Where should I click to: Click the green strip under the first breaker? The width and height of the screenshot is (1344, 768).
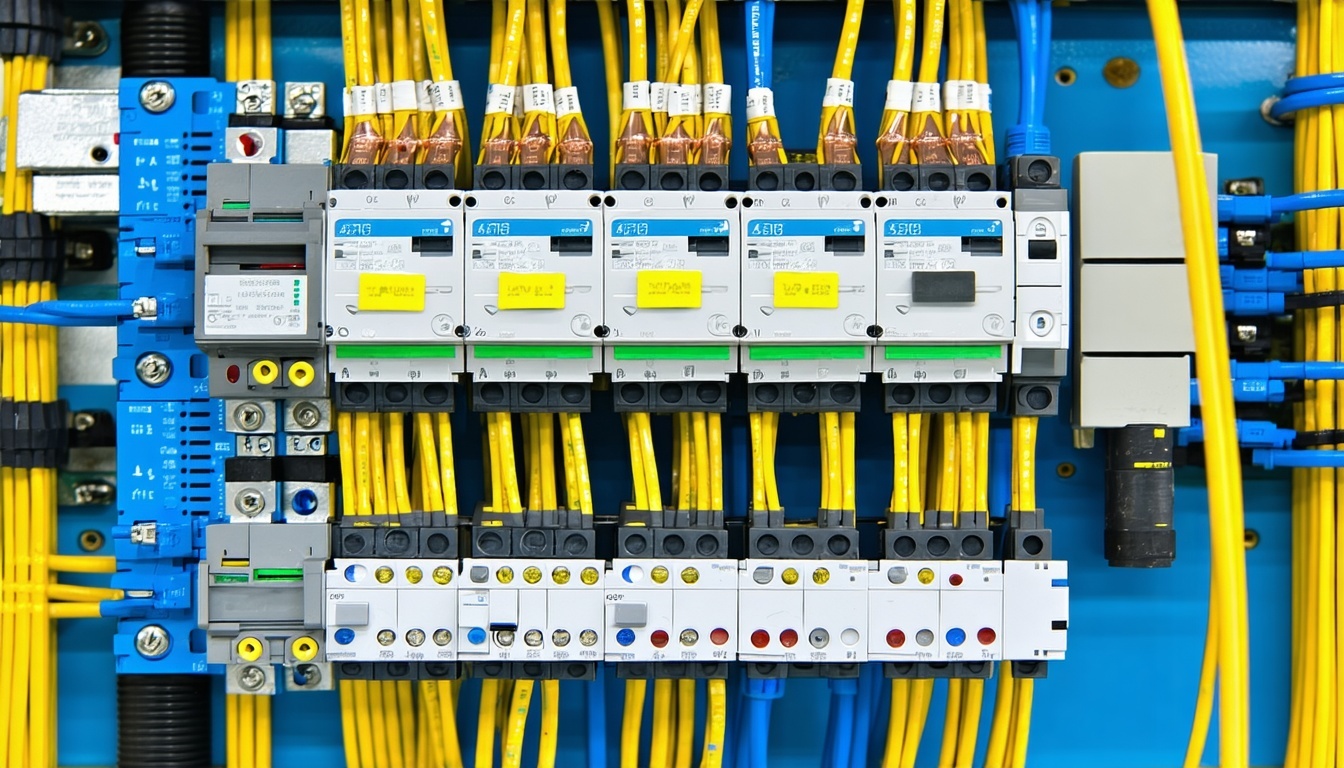(x=395, y=352)
